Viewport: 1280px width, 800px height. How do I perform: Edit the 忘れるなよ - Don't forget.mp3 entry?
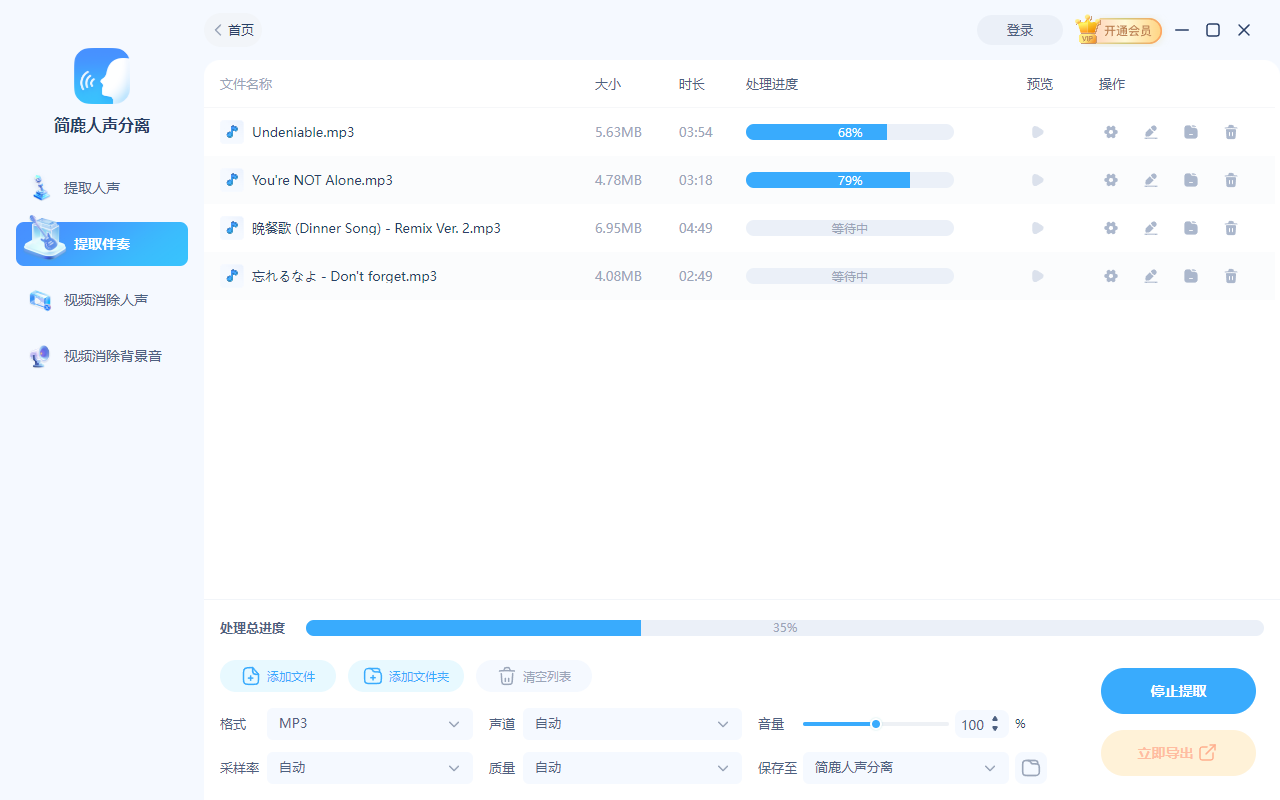[1151, 276]
